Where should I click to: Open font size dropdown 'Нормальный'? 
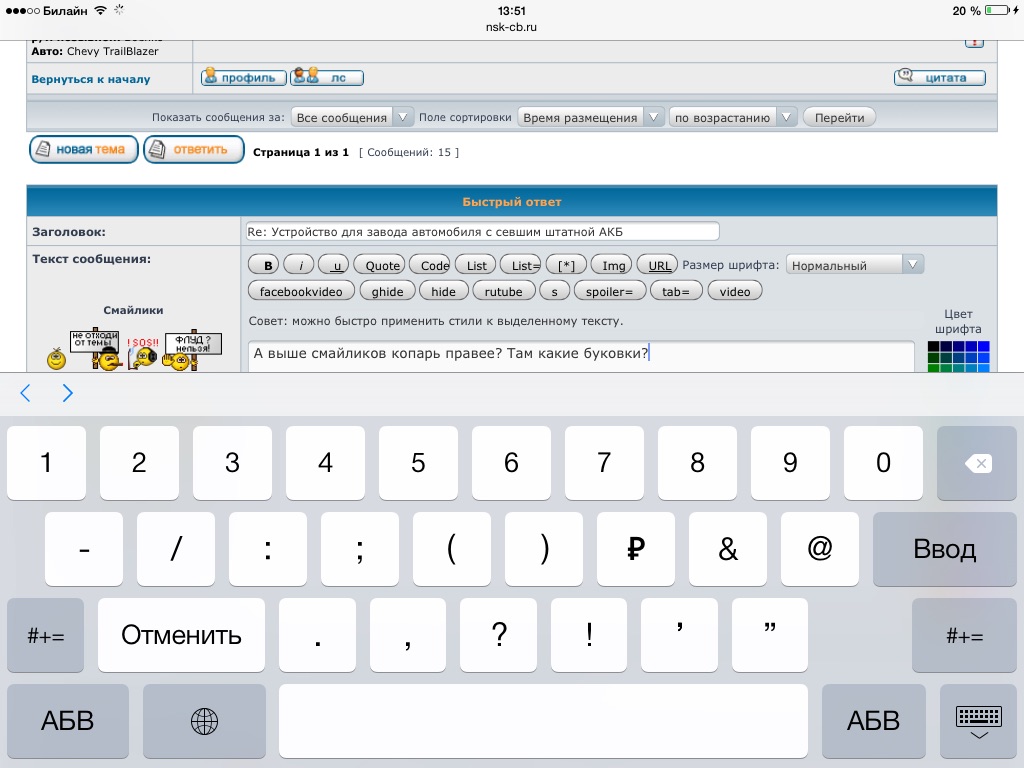[x=855, y=265]
